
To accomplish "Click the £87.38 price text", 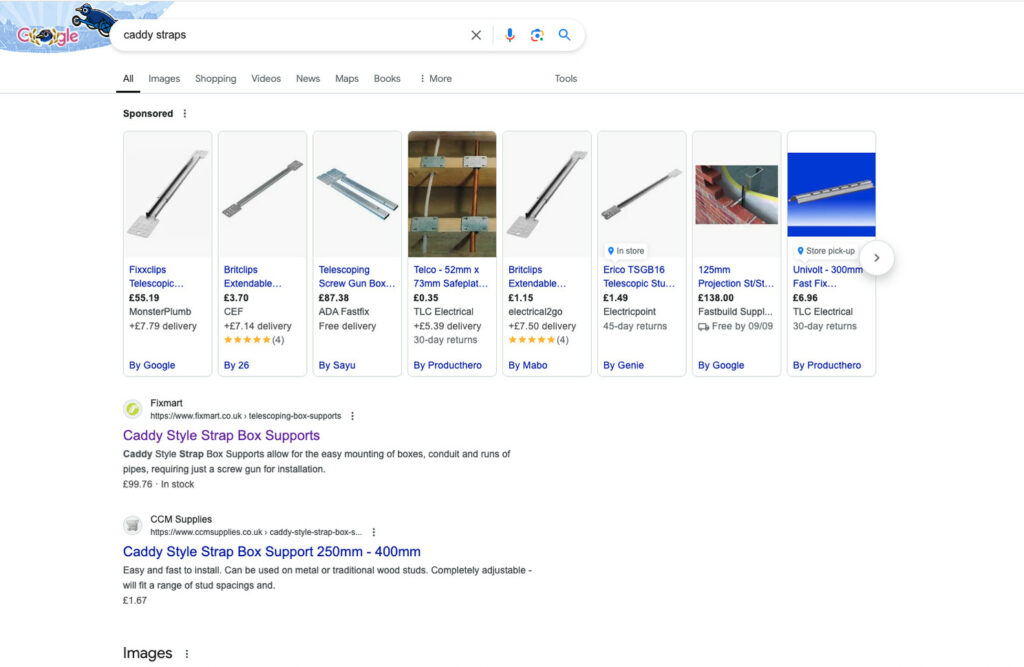I will coord(334,298).
